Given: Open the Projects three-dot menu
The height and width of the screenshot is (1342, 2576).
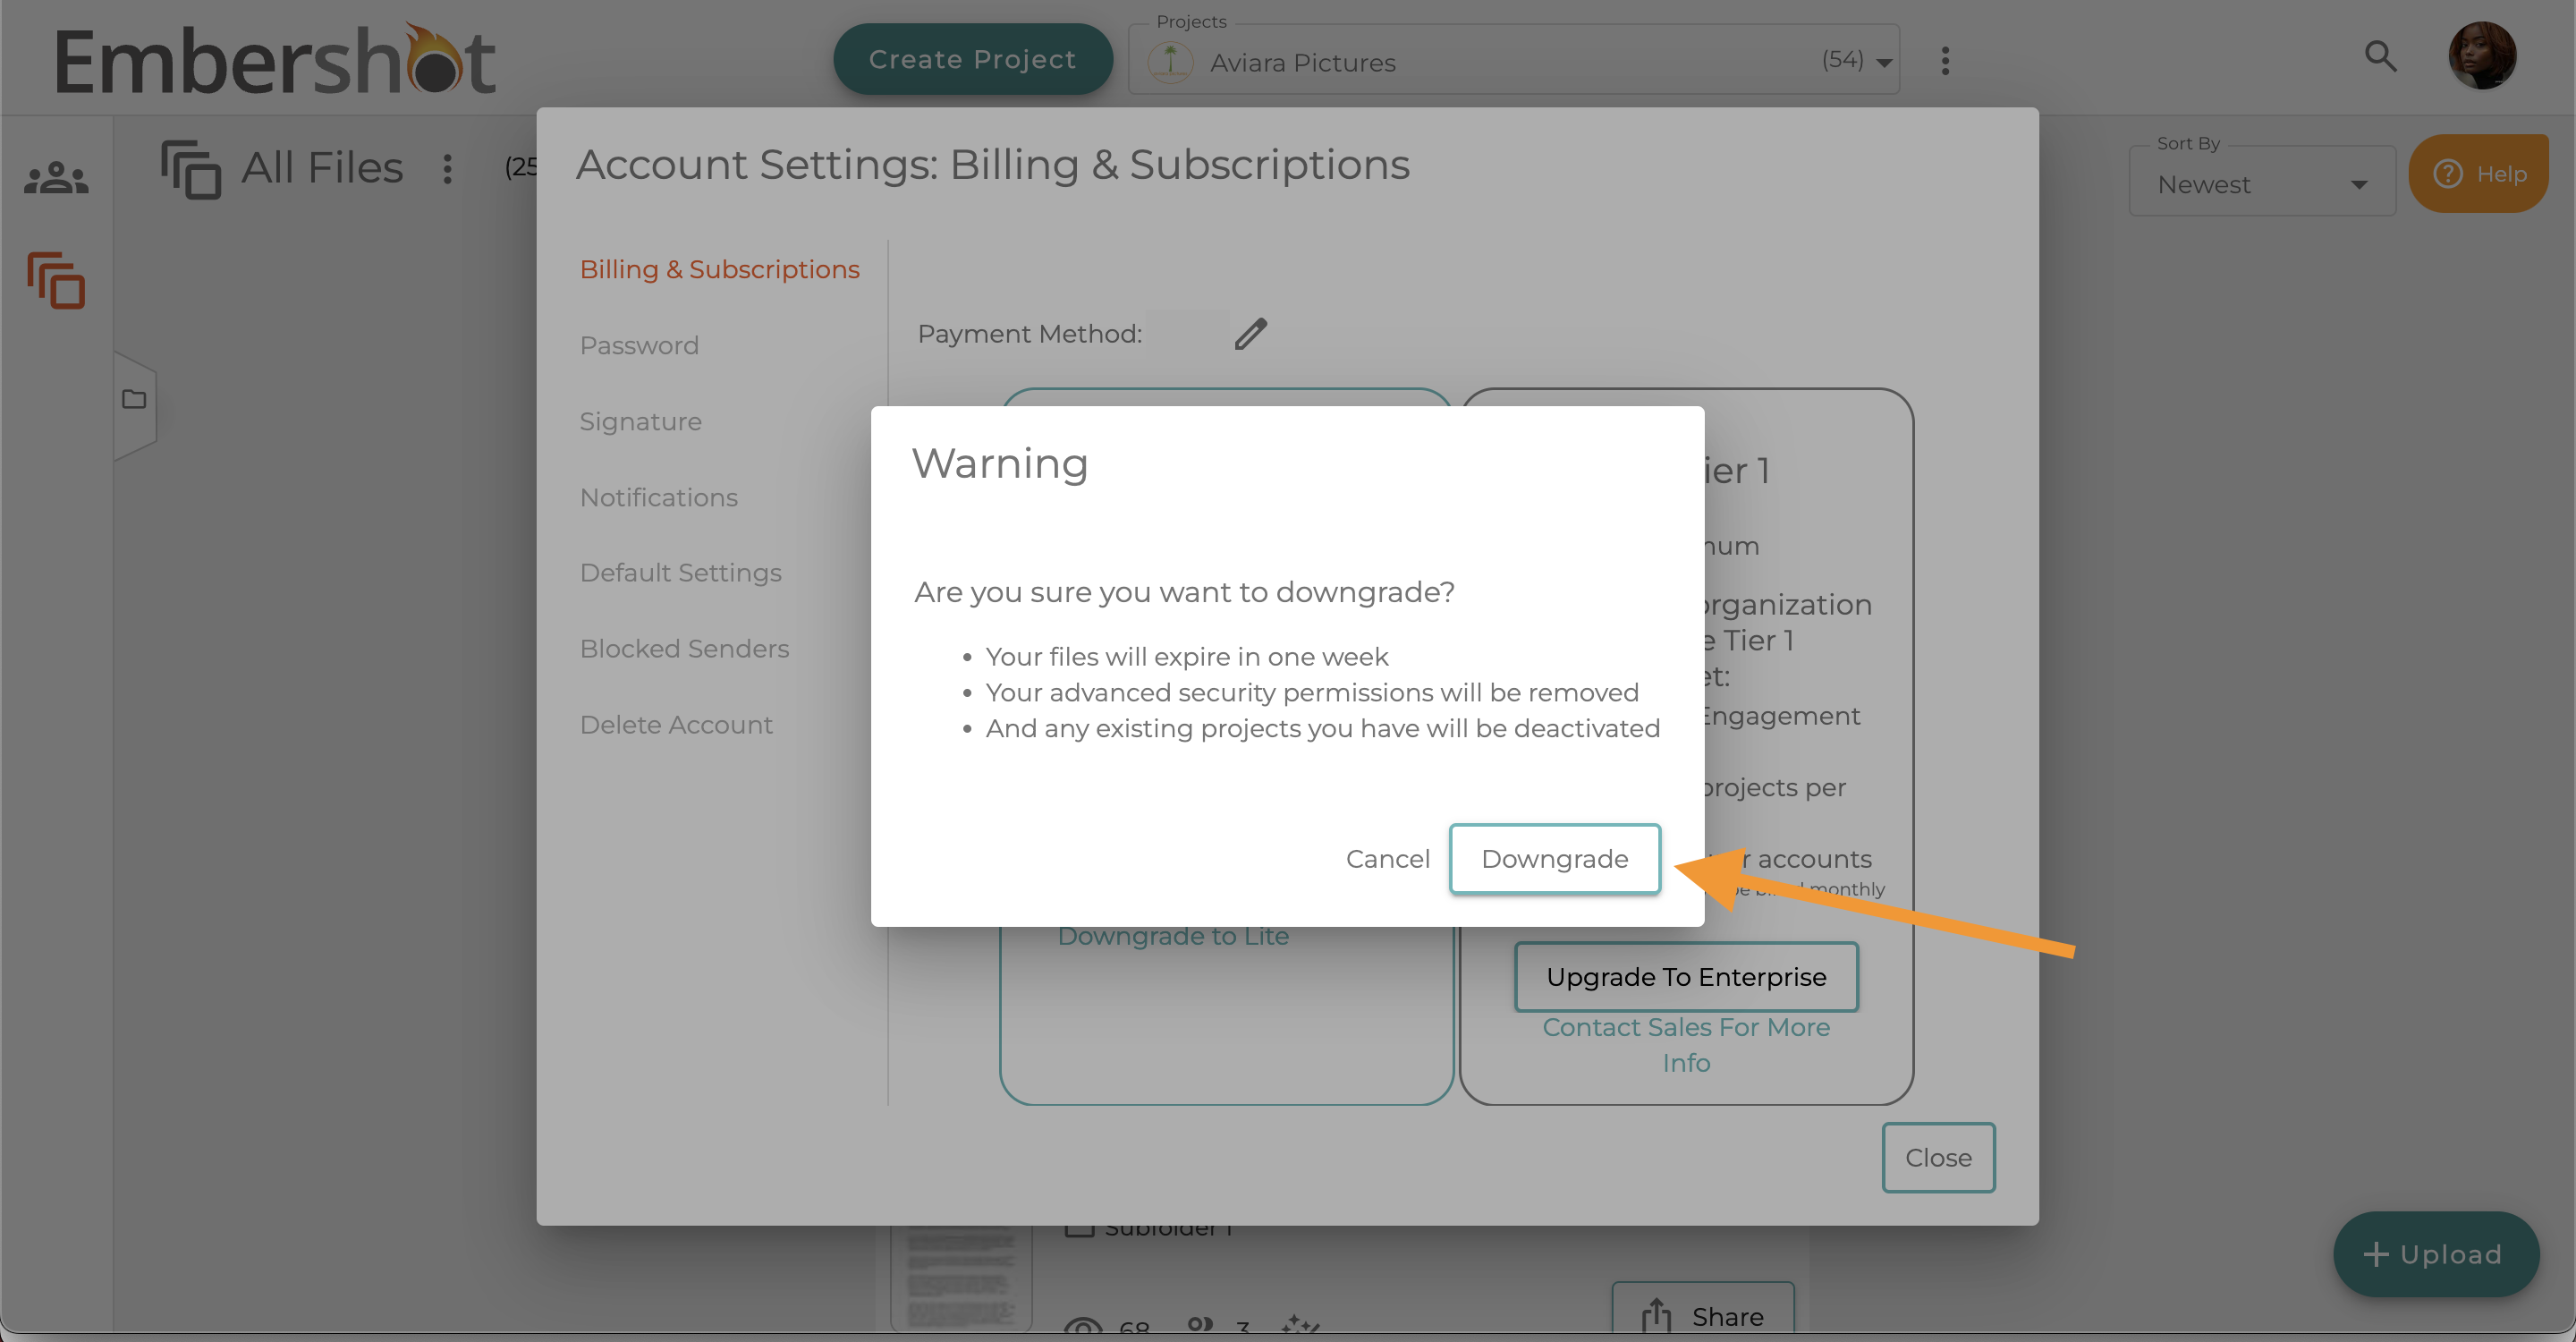Looking at the screenshot, I should tap(1945, 61).
